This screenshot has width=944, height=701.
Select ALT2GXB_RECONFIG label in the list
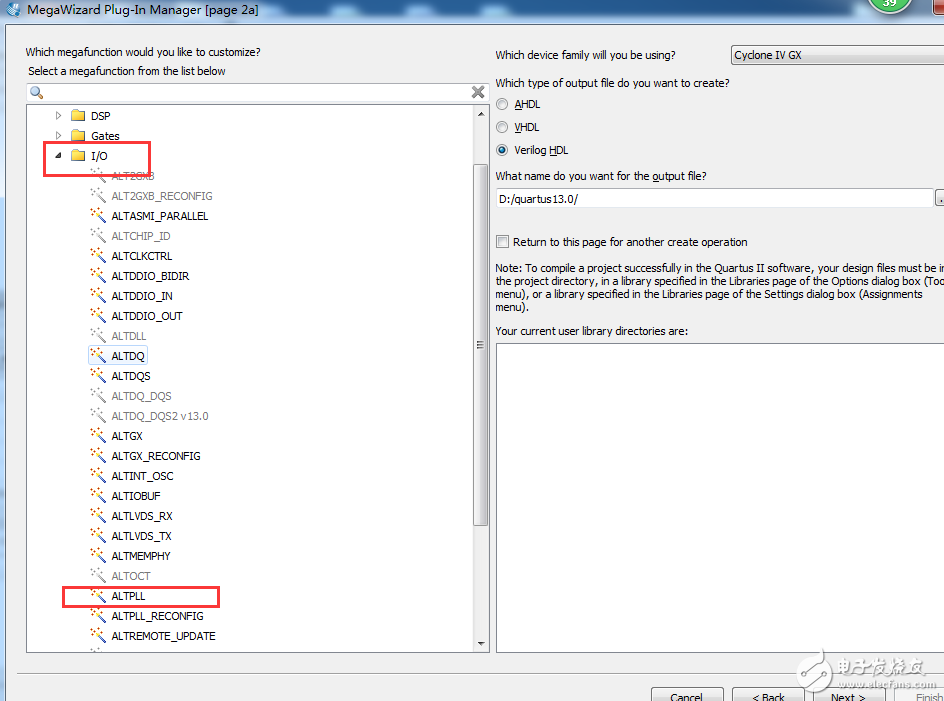coord(162,196)
